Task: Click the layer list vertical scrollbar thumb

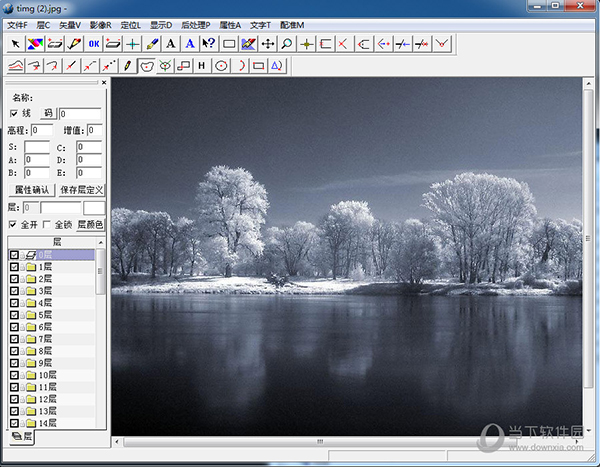Action: [x=100, y=271]
